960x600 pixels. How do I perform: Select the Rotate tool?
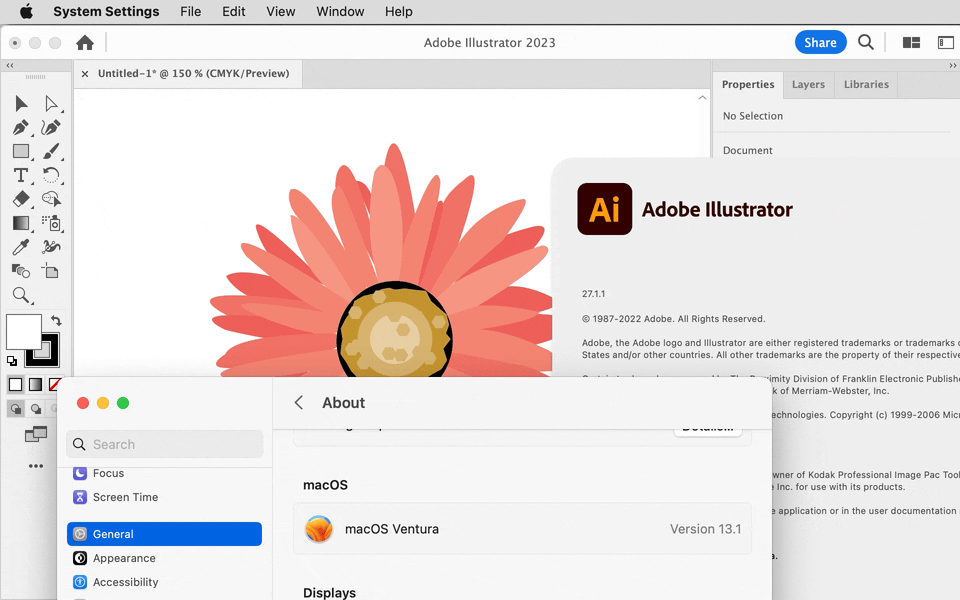(x=51, y=175)
